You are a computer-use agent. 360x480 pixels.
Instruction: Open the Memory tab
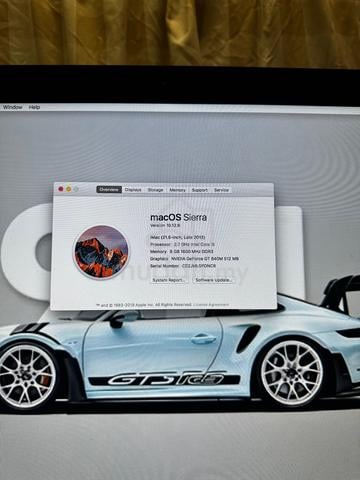pyautogui.click(x=177, y=190)
